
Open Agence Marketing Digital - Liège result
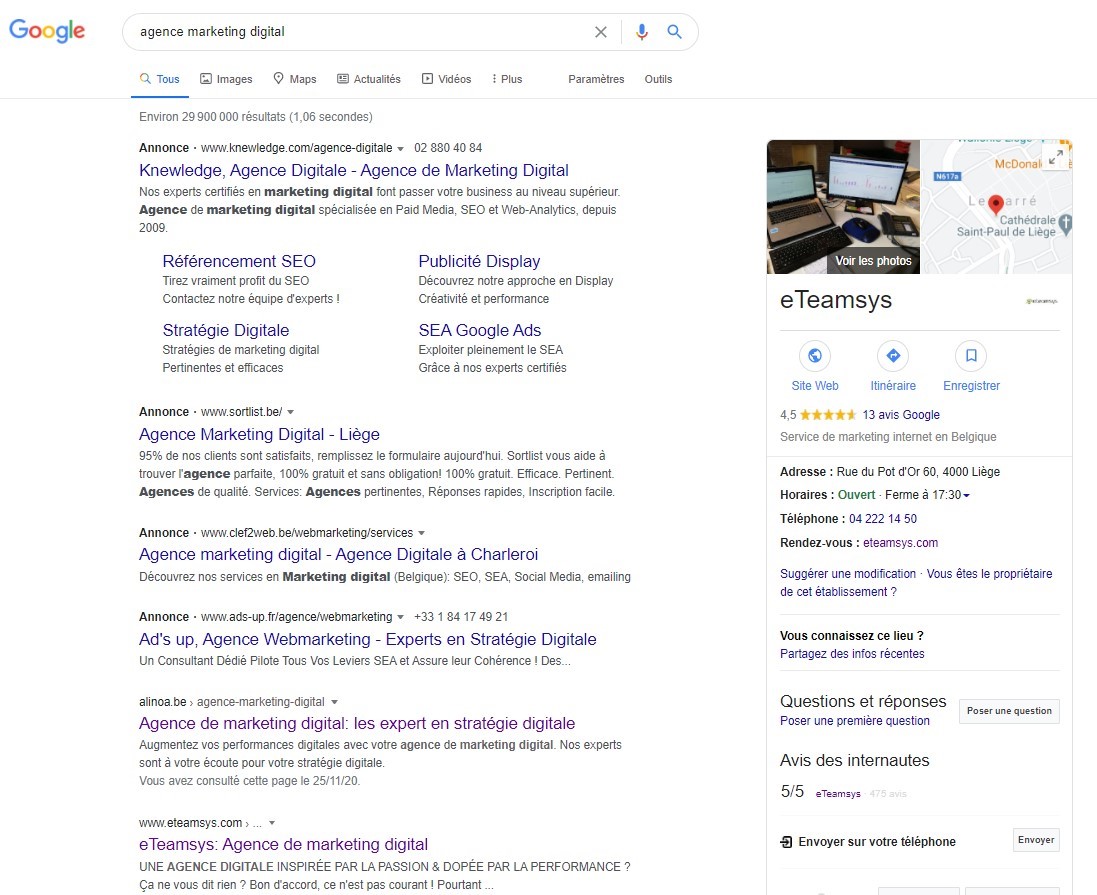coord(259,434)
